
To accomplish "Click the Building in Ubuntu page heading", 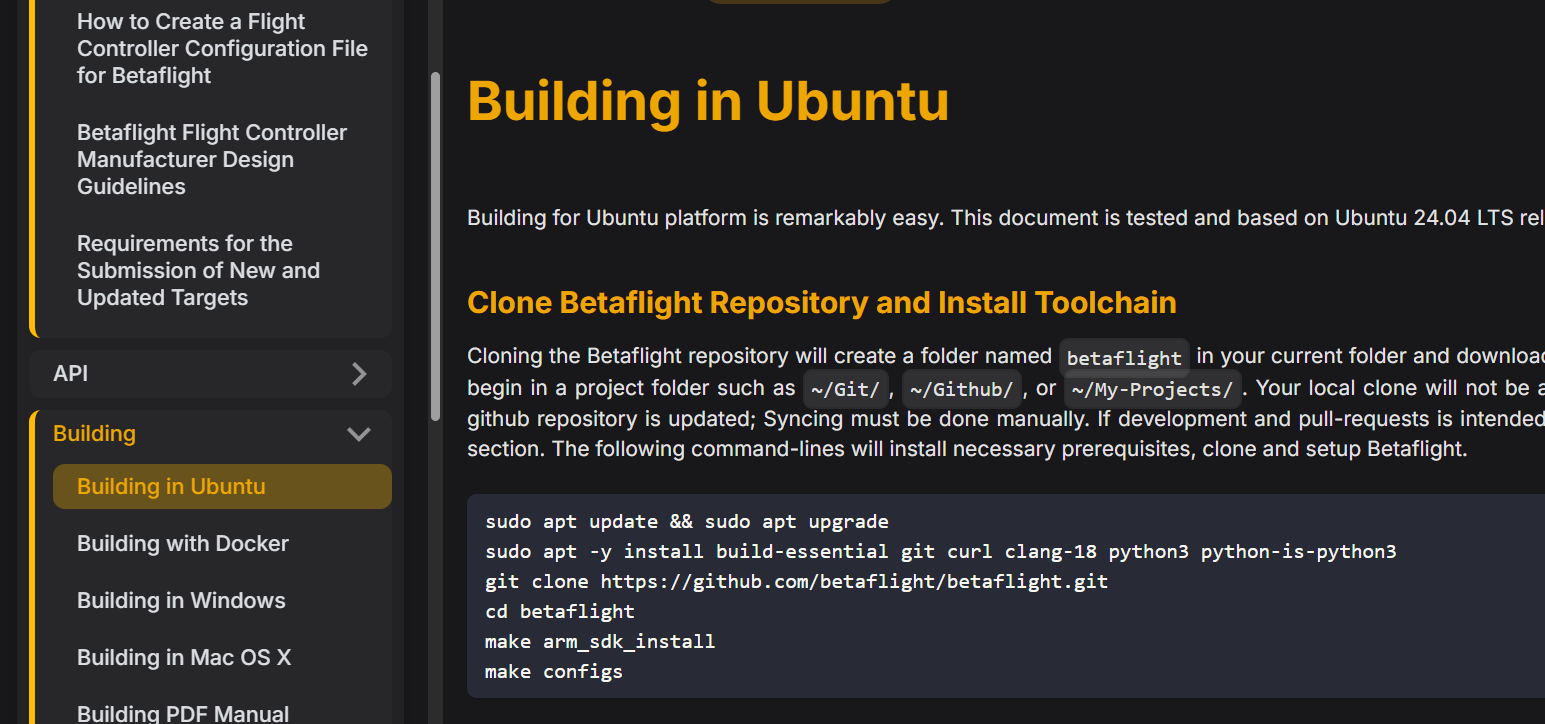I will [x=708, y=101].
